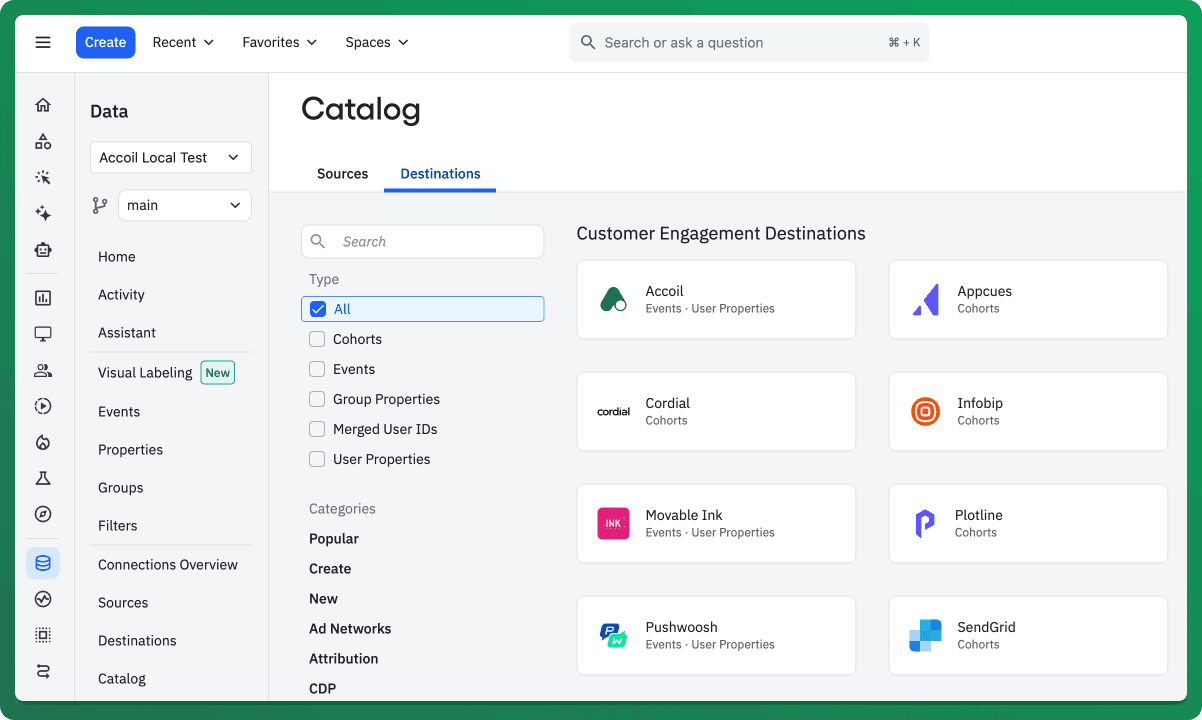
Task: Click the Infobip logo icon
Action: coord(925,411)
